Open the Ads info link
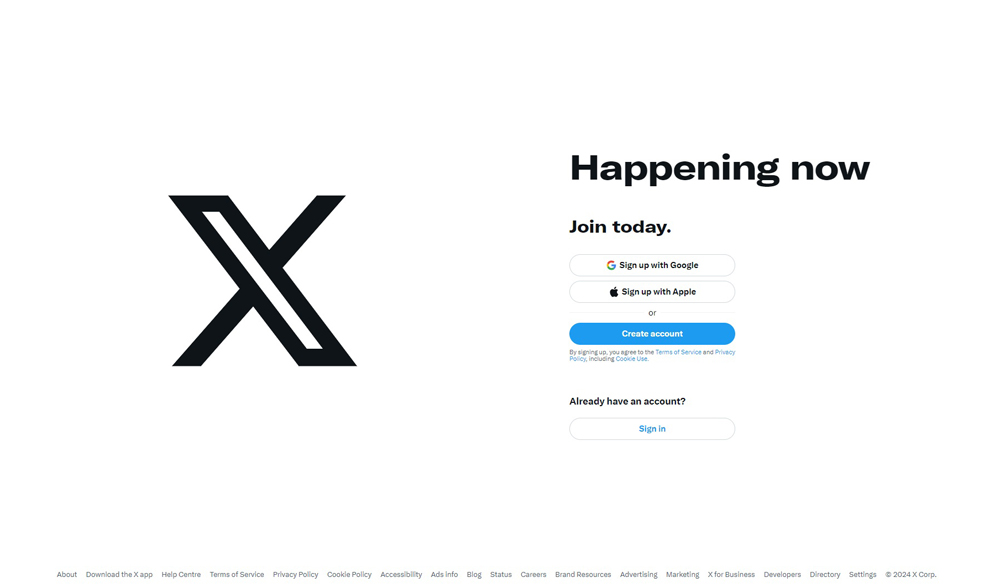1000x588 pixels. [x=444, y=575]
